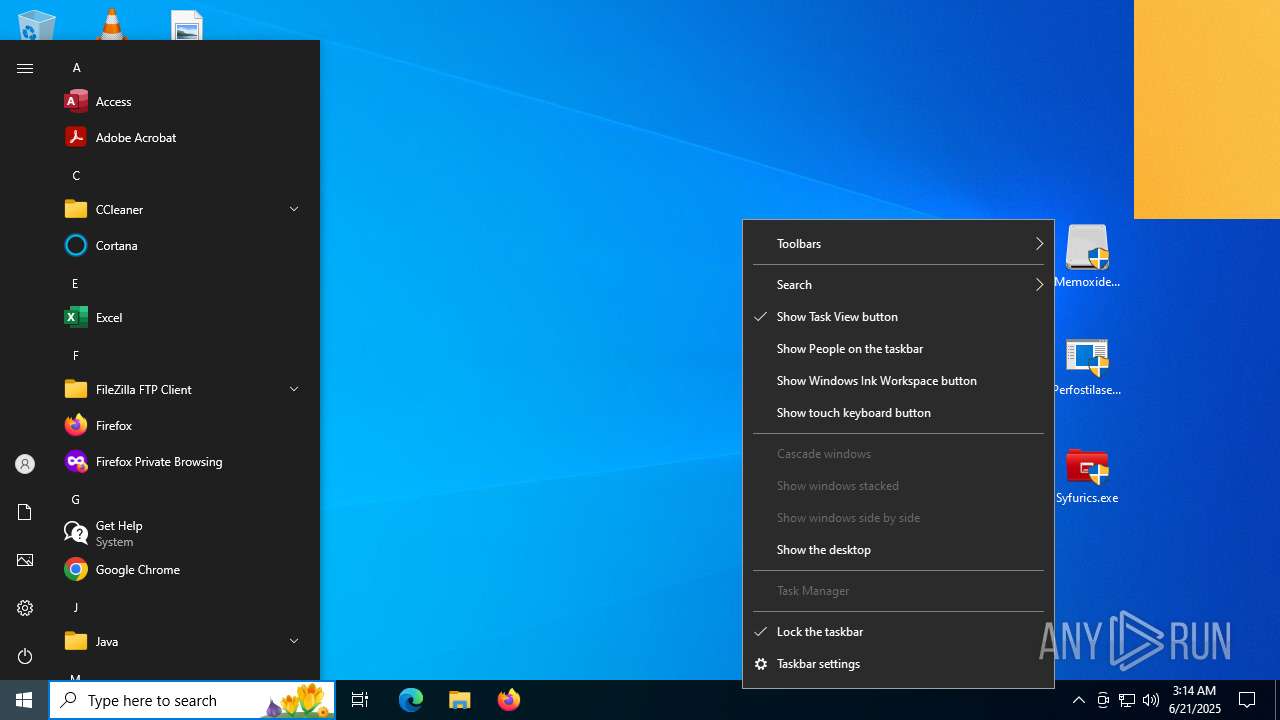This screenshot has width=1280, height=720.
Task: Toggle Lock the taskbar option
Action: point(898,632)
